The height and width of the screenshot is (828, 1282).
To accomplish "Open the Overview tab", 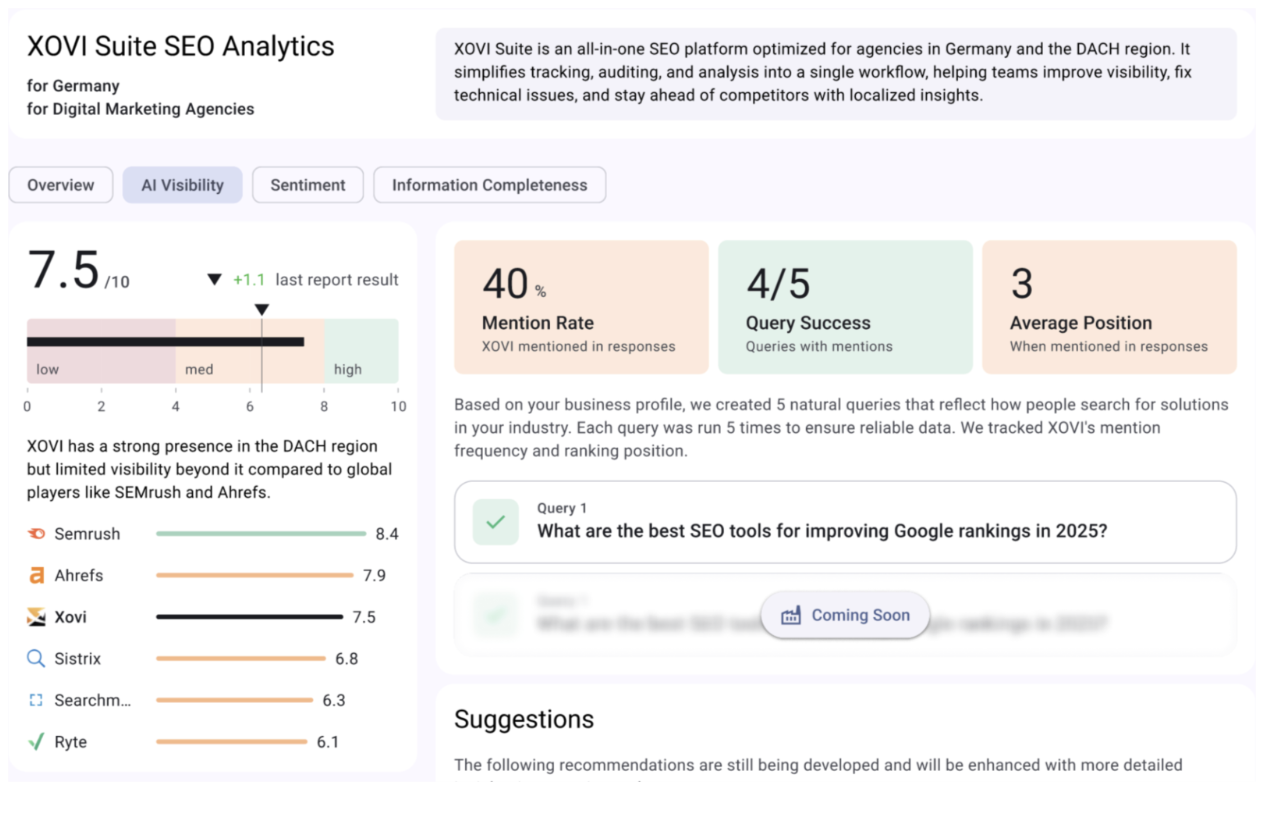I will click(61, 185).
